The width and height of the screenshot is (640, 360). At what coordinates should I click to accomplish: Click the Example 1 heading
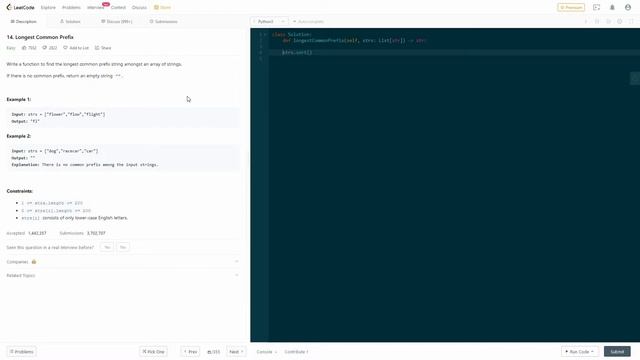pos(19,99)
